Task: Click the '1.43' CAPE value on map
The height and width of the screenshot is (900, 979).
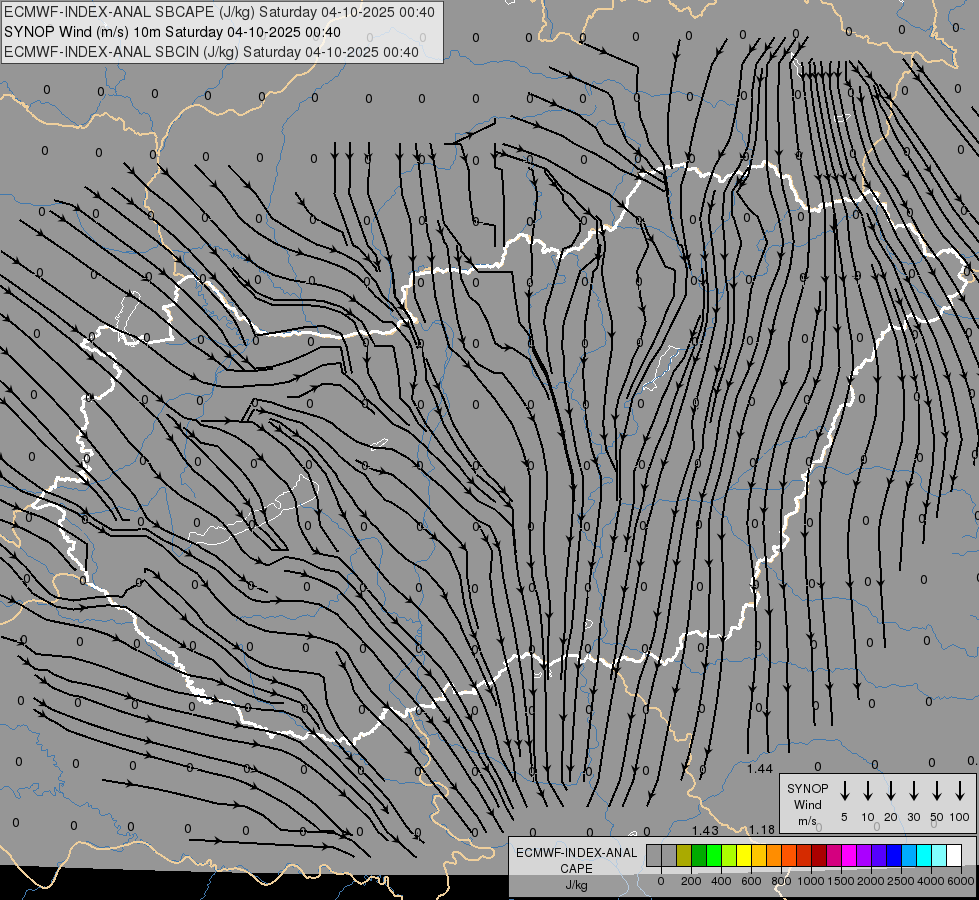Action: [705, 830]
